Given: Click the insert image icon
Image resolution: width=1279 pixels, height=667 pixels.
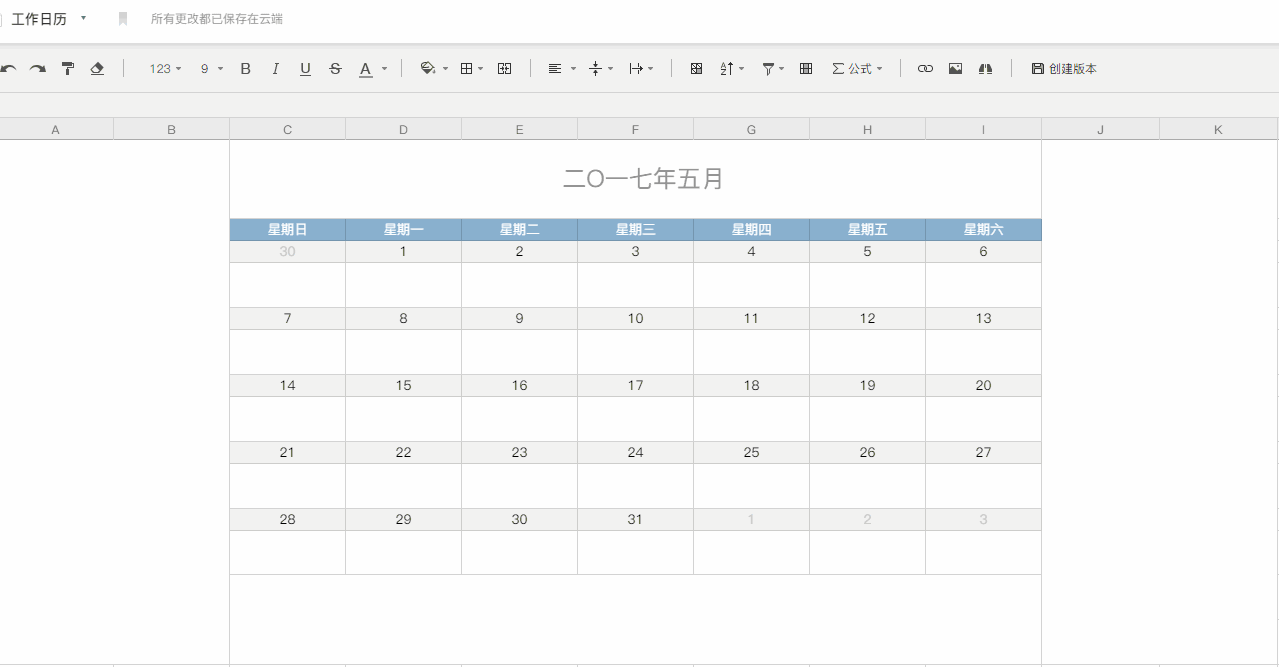Looking at the screenshot, I should tap(955, 69).
